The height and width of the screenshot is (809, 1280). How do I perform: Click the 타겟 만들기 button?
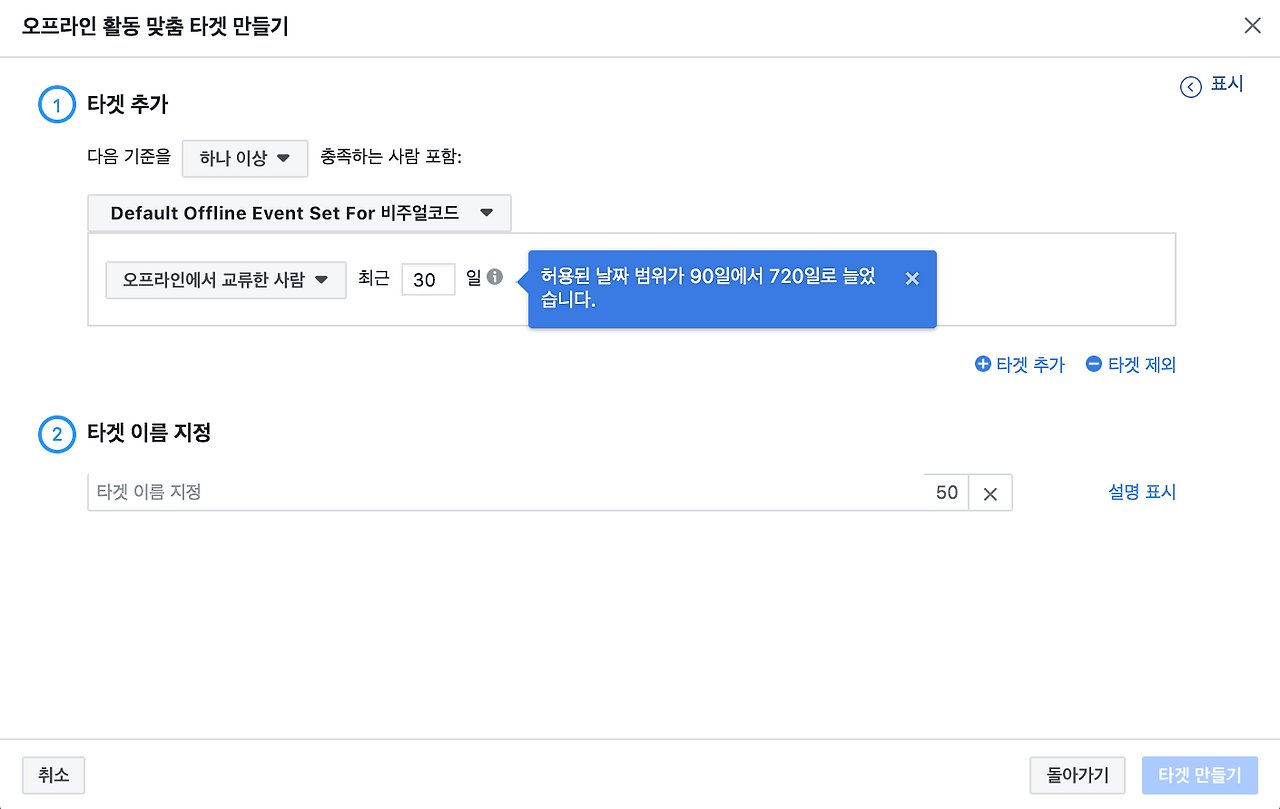click(1199, 775)
